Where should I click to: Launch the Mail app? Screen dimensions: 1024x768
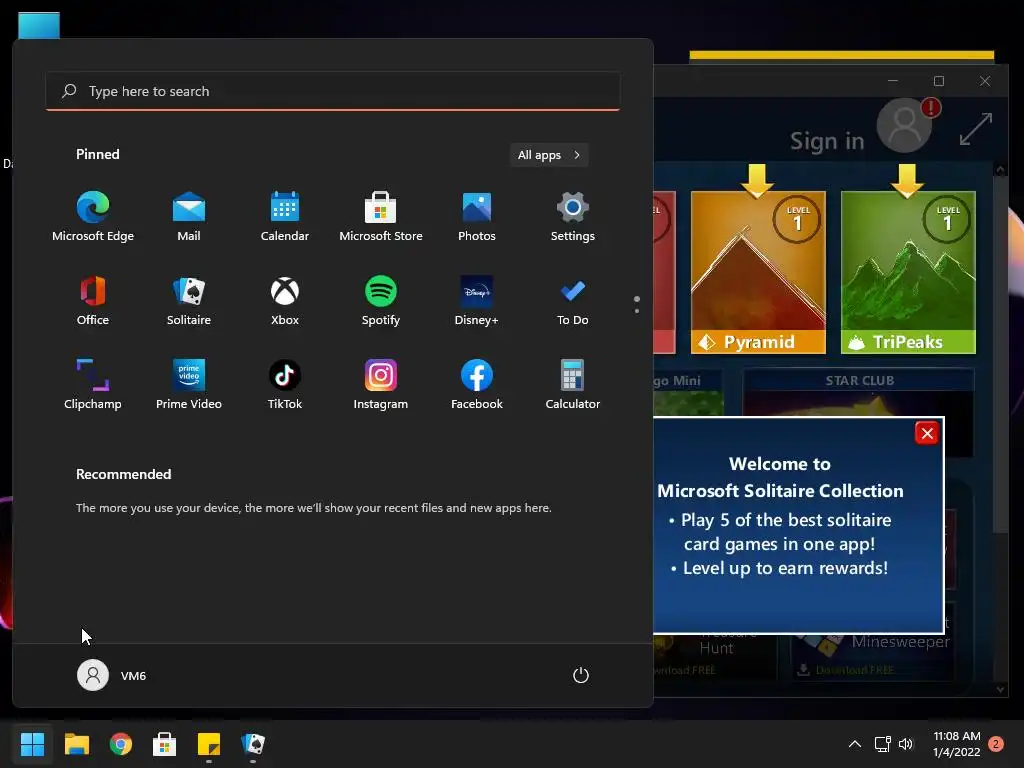point(189,216)
